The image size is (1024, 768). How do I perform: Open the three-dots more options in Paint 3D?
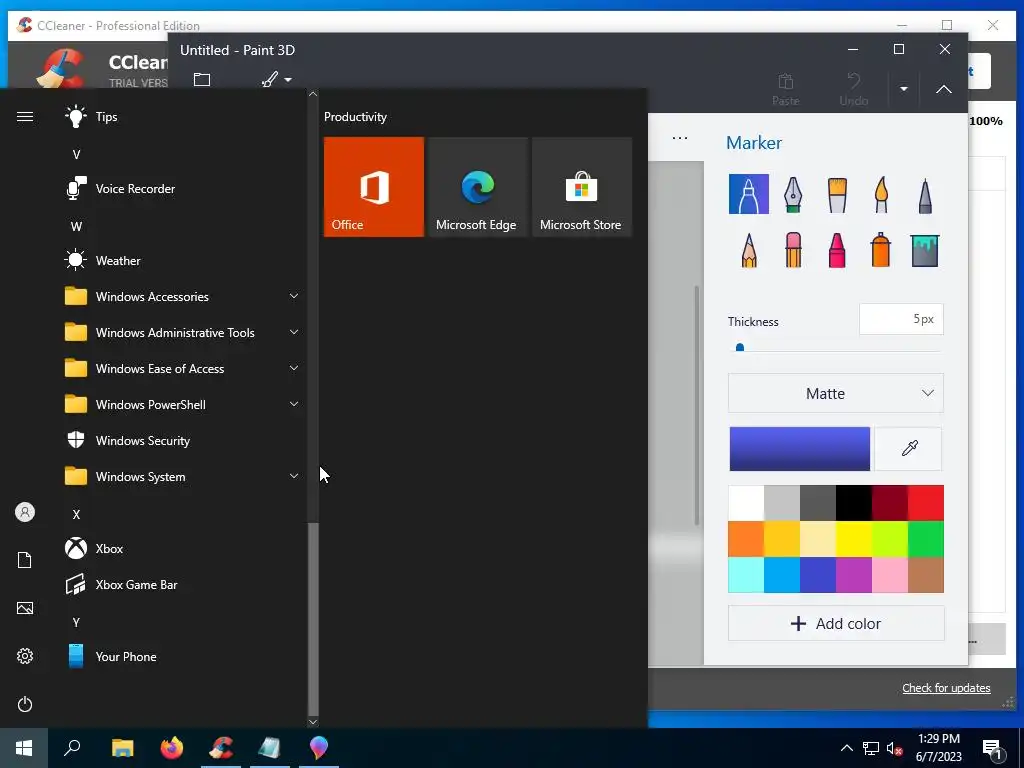pyautogui.click(x=680, y=138)
